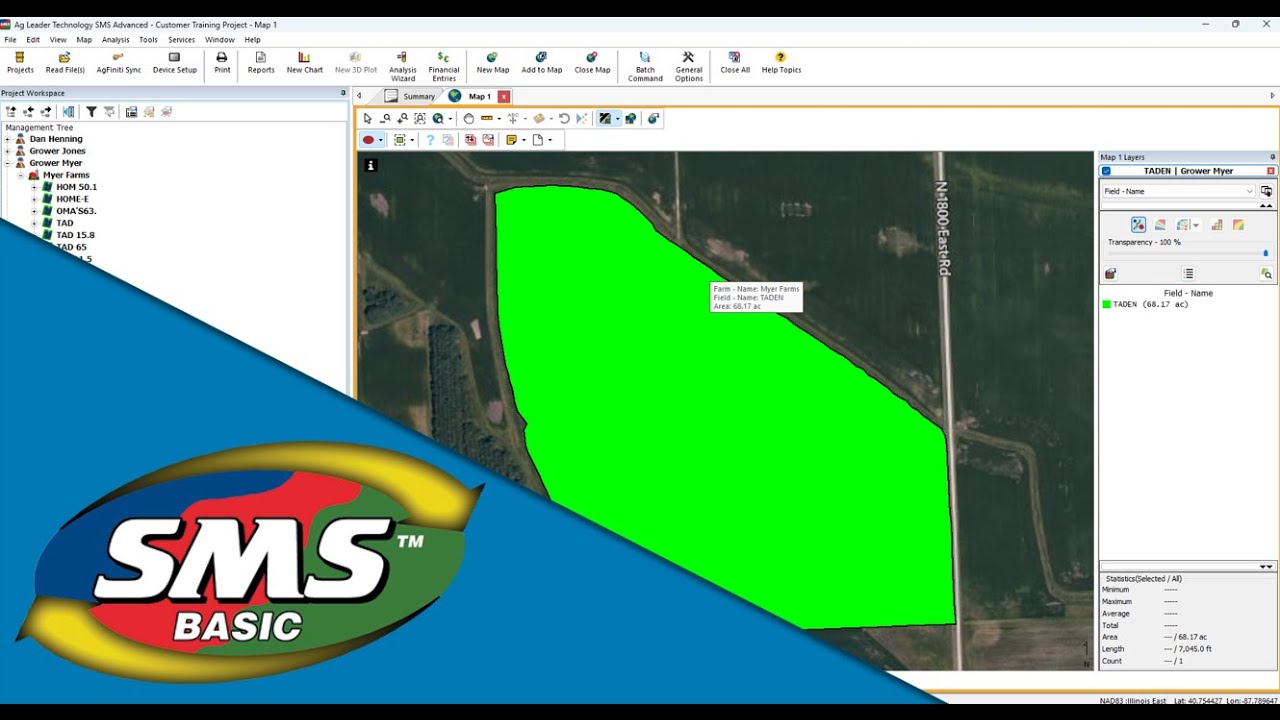Screen dimensions: 1280x720
Task: Collapse the Grower Myer tree node
Action: pos(9,163)
